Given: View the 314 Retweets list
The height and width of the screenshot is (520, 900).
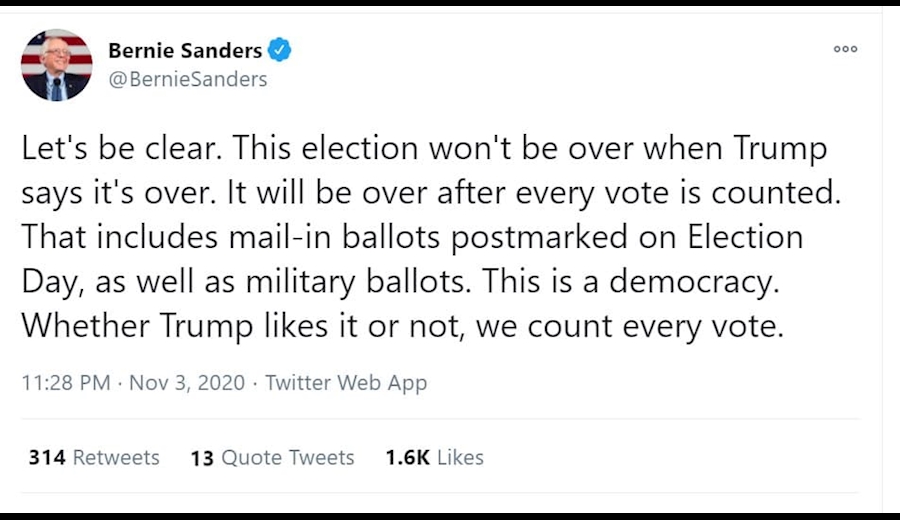Looking at the screenshot, I should [x=94, y=457].
